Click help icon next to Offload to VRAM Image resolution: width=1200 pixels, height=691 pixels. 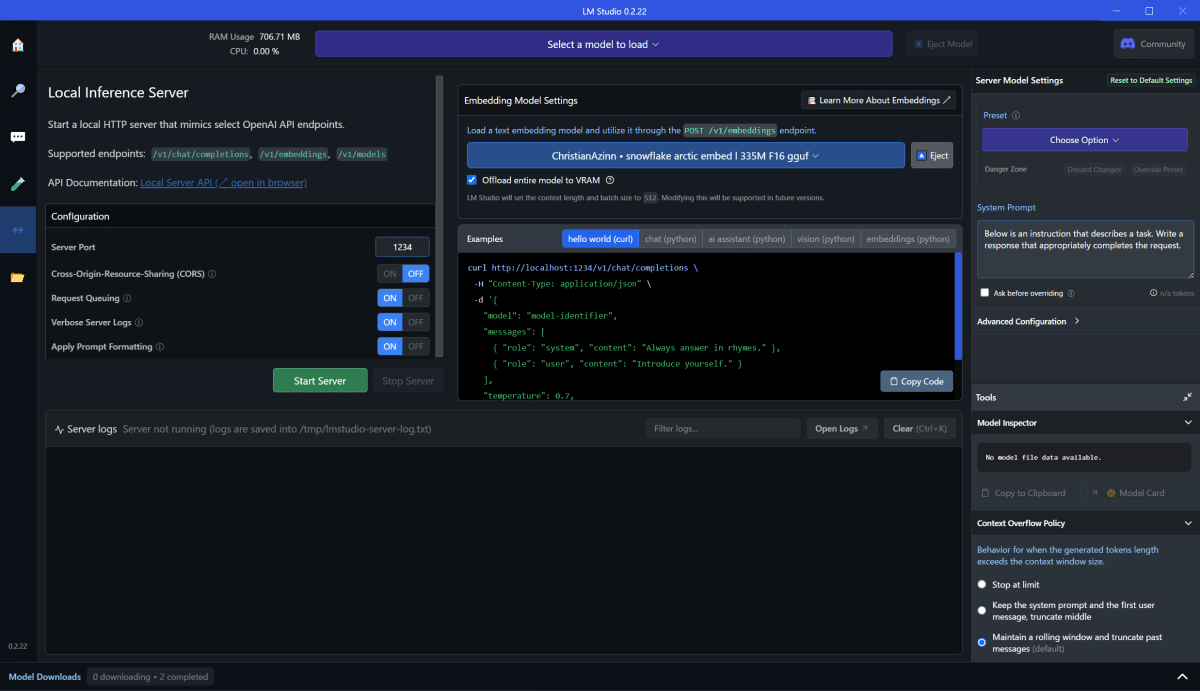coord(609,180)
